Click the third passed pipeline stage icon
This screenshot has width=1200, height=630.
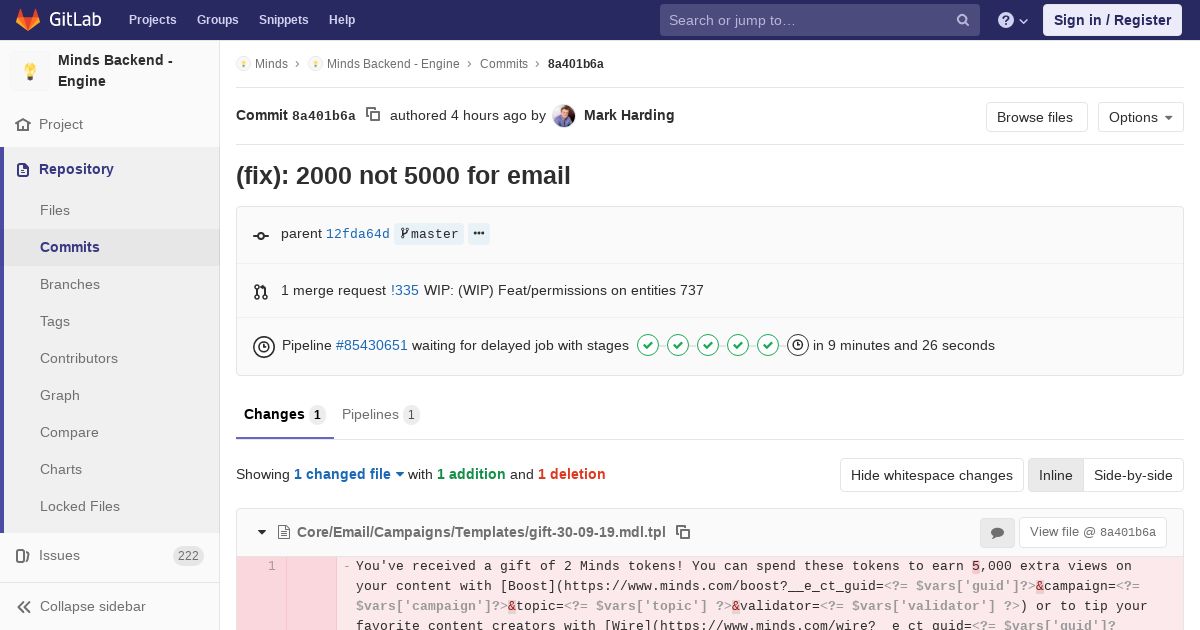click(x=708, y=346)
